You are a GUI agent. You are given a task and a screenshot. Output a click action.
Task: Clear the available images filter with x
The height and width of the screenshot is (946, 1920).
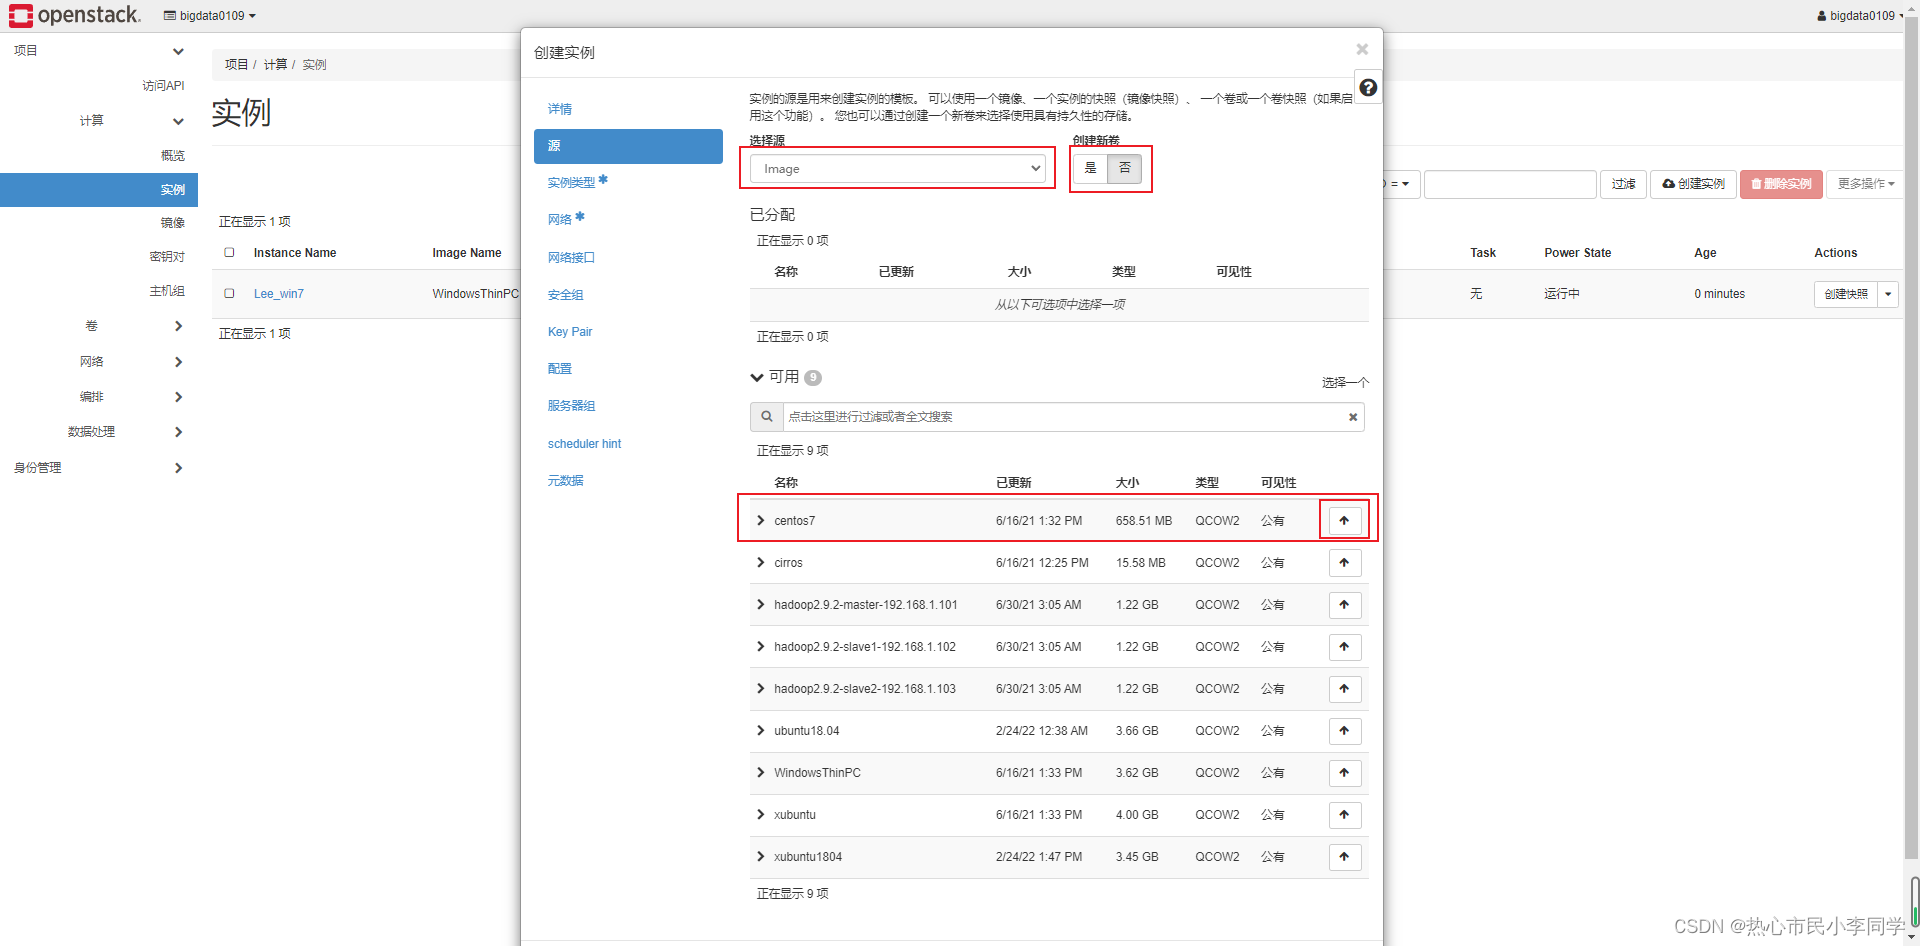click(1353, 418)
